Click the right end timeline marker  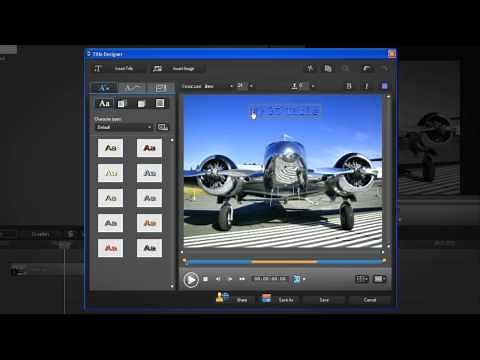[384, 261]
